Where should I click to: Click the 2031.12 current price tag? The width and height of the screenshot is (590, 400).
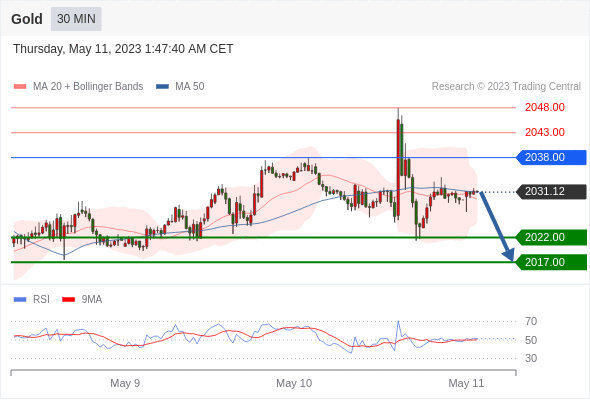coord(551,192)
